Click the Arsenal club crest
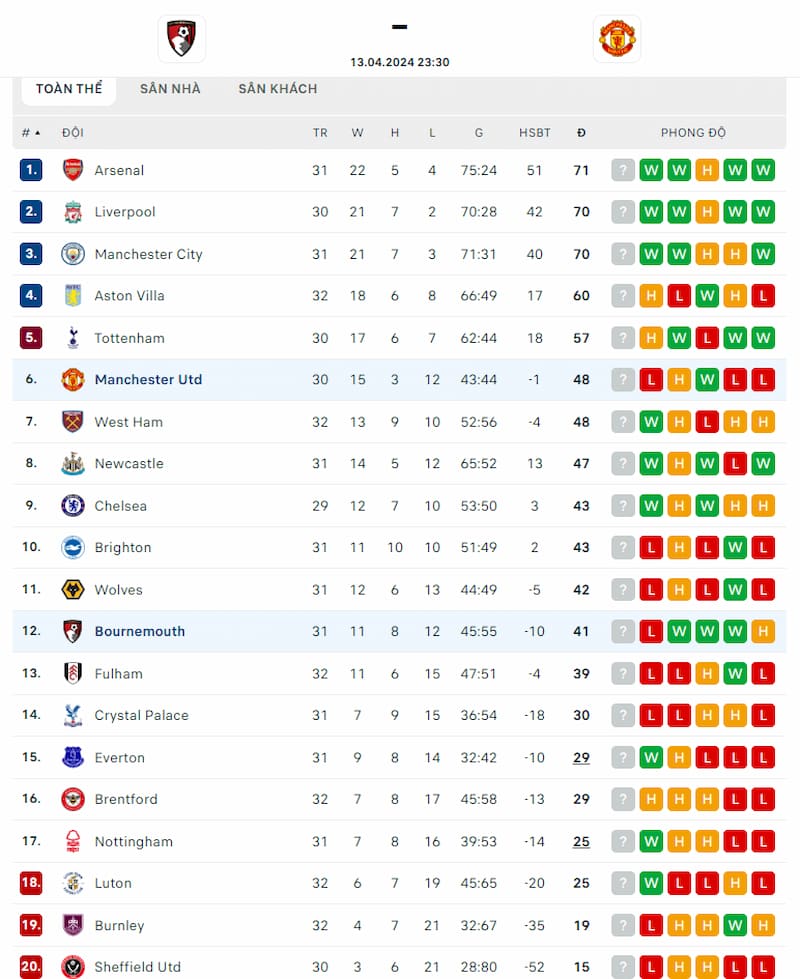800x979 pixels. 72,170
